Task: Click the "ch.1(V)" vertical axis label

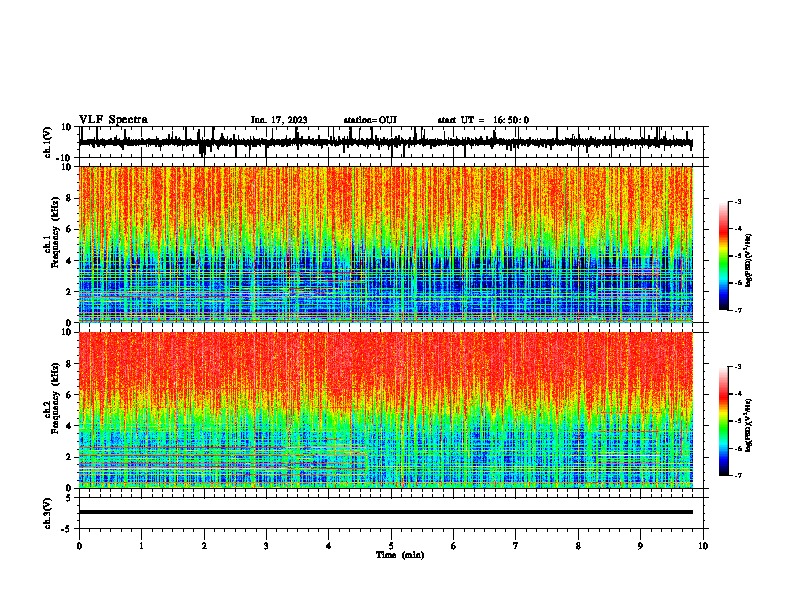Action: (x=48, y=142)
